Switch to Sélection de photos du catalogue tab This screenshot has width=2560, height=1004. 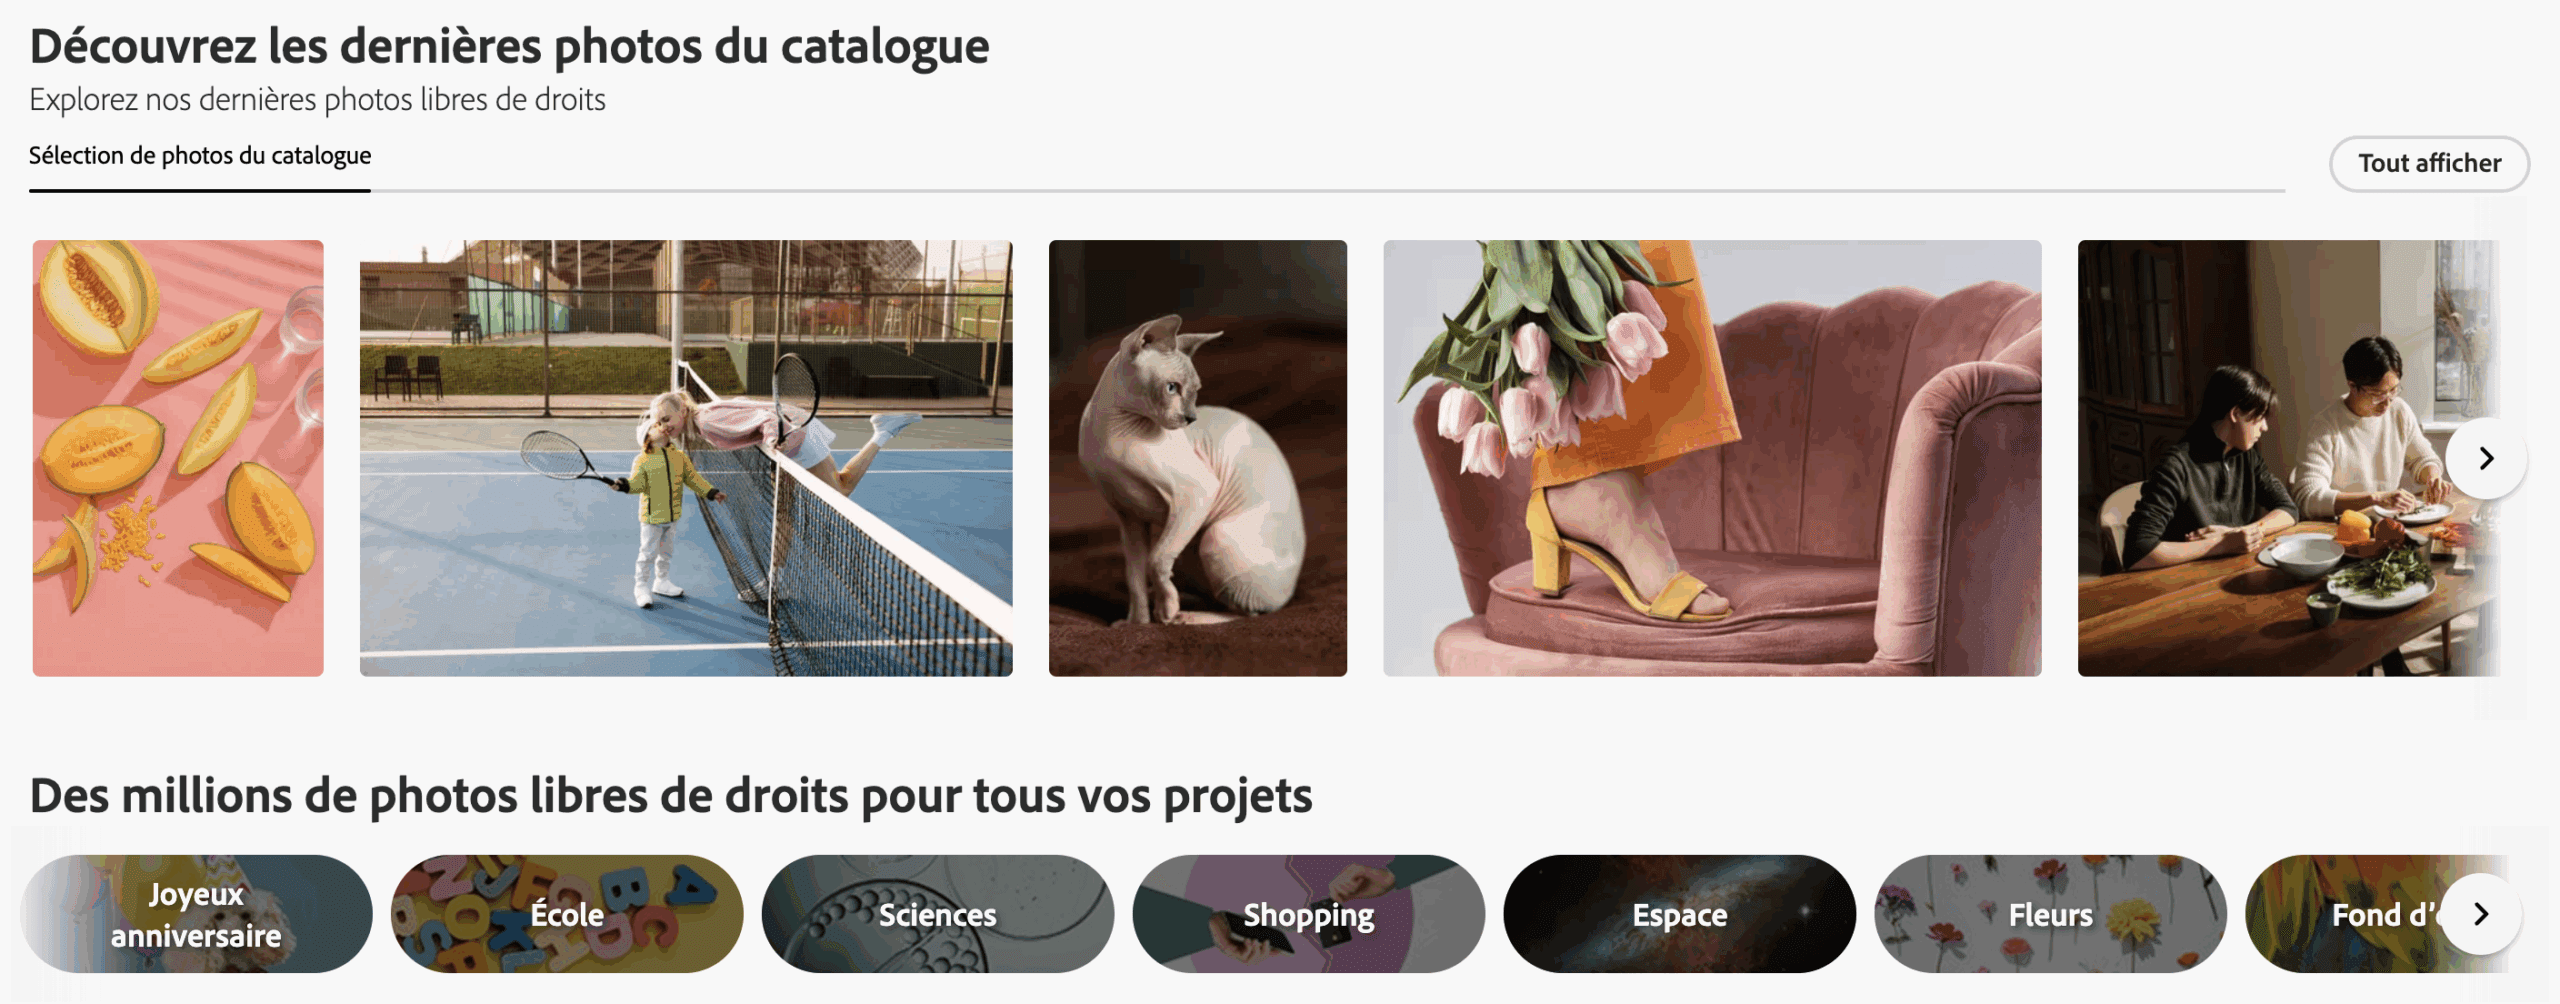[x=200, y=156]
